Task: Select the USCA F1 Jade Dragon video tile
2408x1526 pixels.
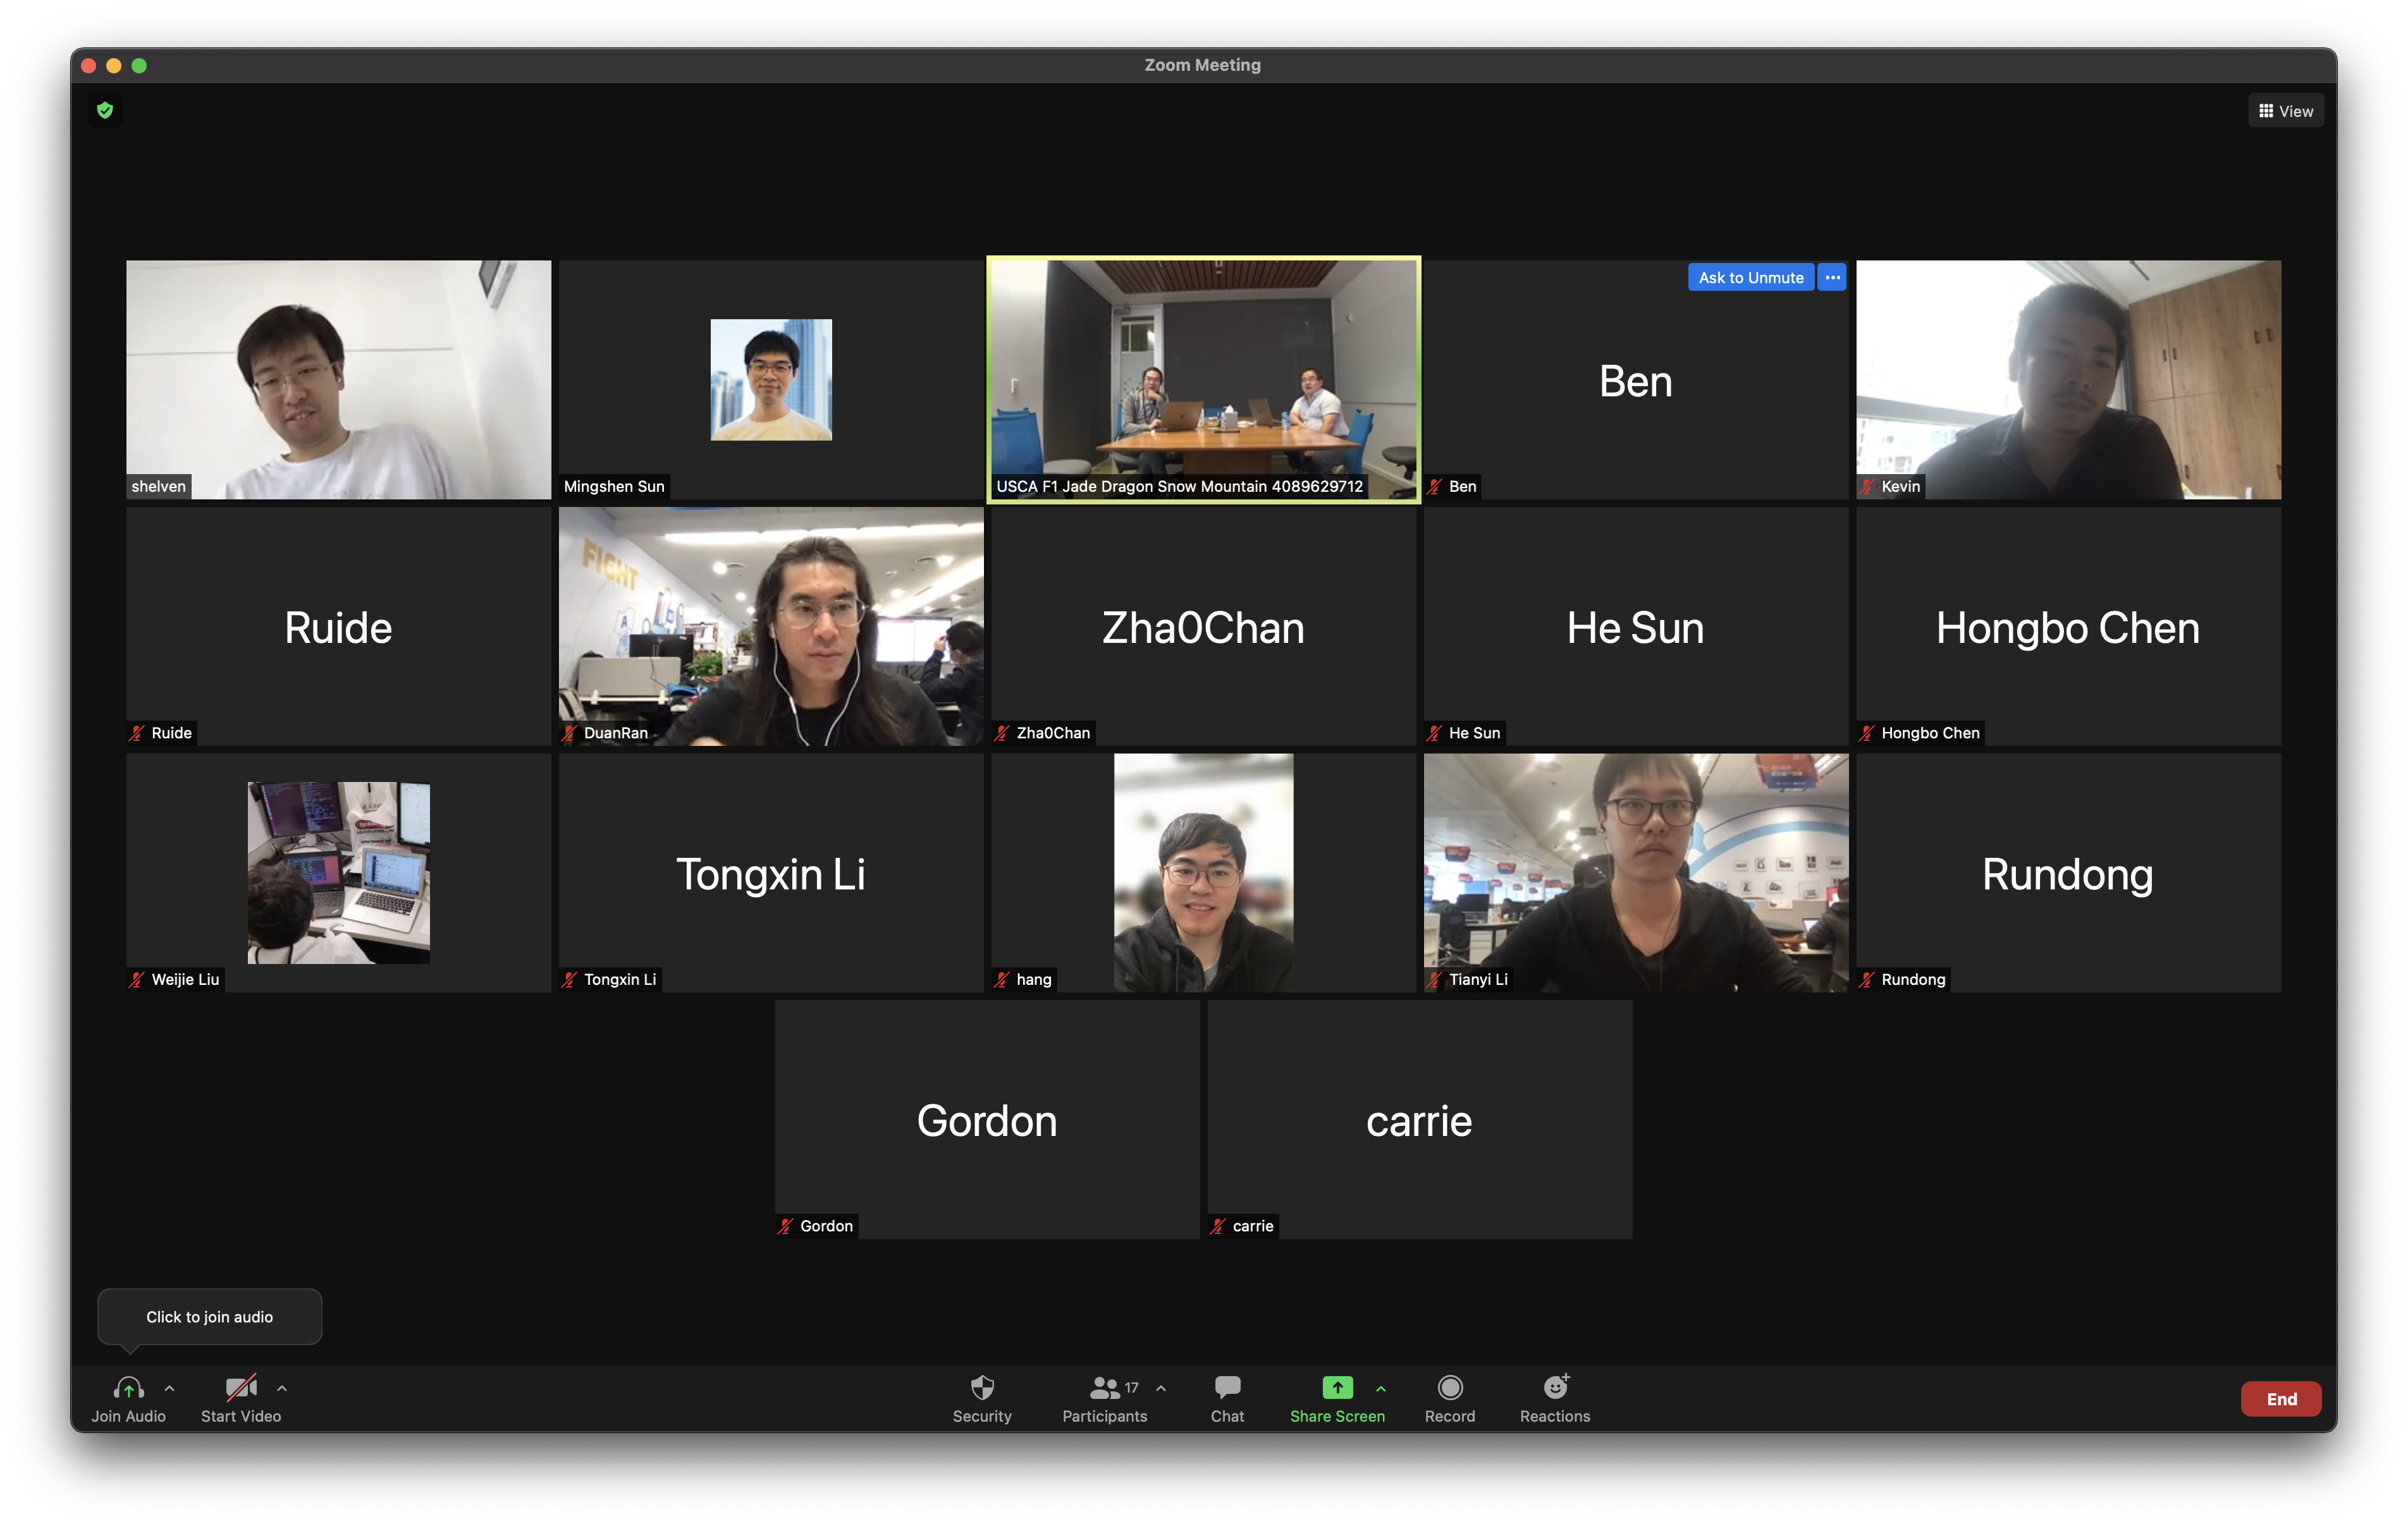Action: pos(1203,380)
